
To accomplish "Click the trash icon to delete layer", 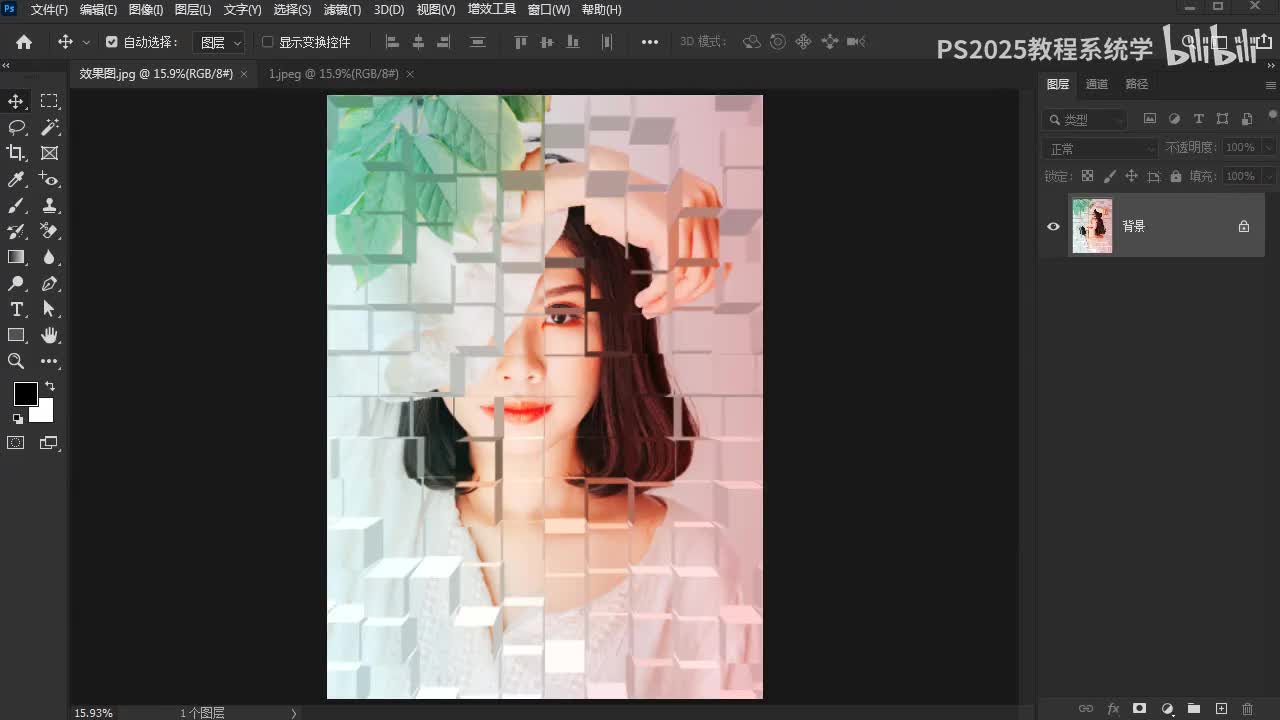I will coord(1247,709).
